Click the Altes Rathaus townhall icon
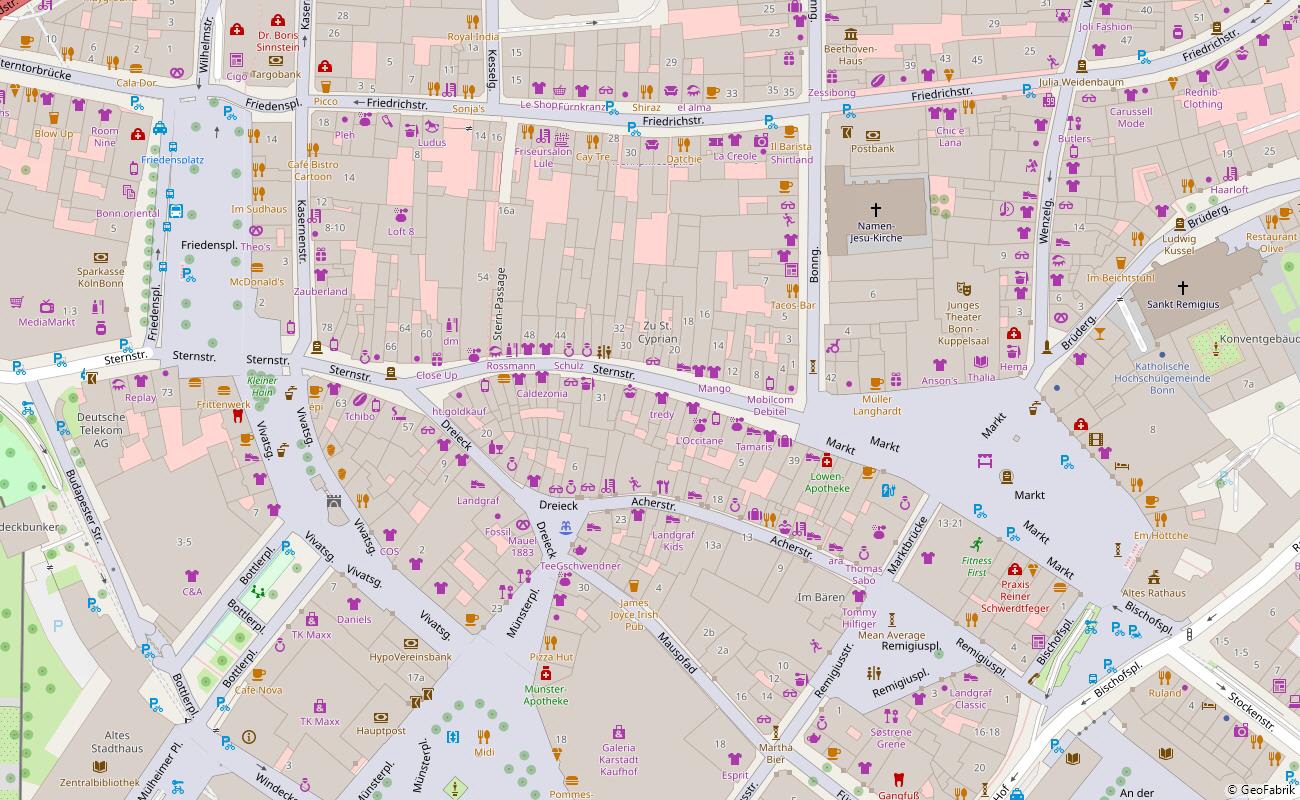This screenshot has height=800, width=1300. point(1153,577)
